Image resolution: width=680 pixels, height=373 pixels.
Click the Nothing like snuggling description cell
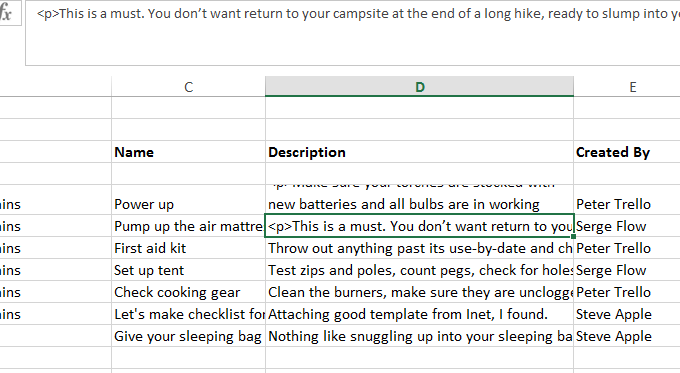tap(419, 337)
